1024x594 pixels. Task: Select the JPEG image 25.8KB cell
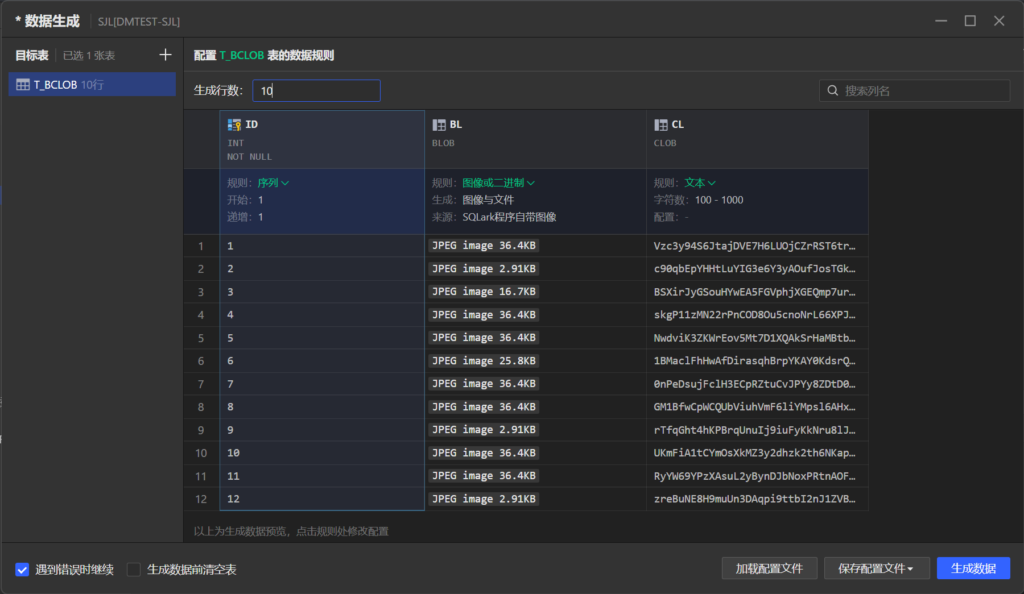483,361
